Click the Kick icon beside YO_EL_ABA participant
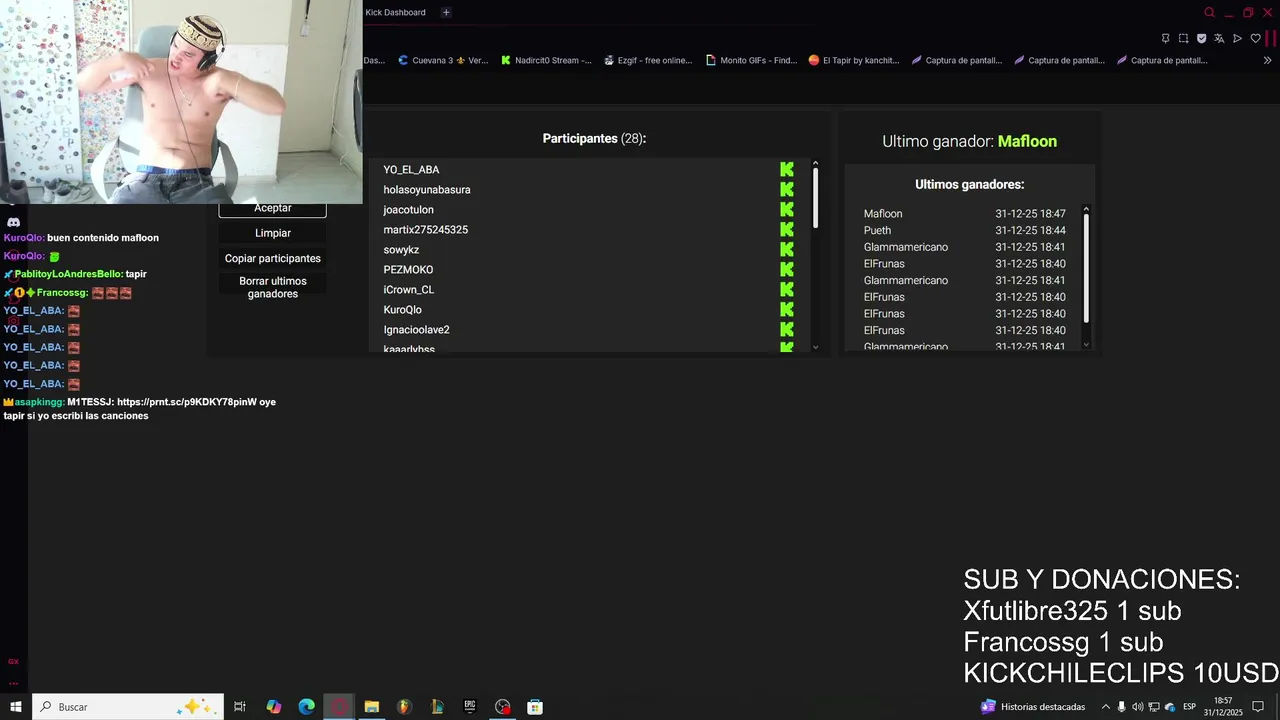Screen dimensions: 1280x720 (787, 170)
